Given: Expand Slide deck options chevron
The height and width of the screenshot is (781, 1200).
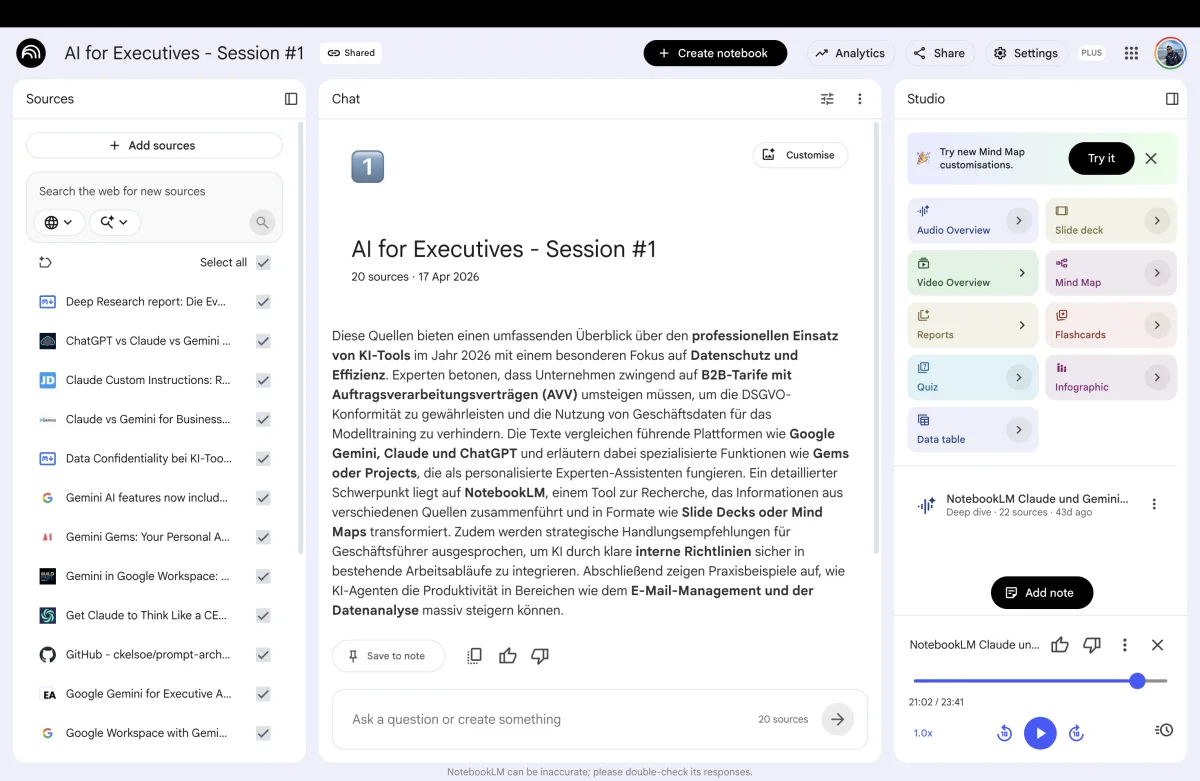Looking at the screenshot, I should tap(1157, 221).
